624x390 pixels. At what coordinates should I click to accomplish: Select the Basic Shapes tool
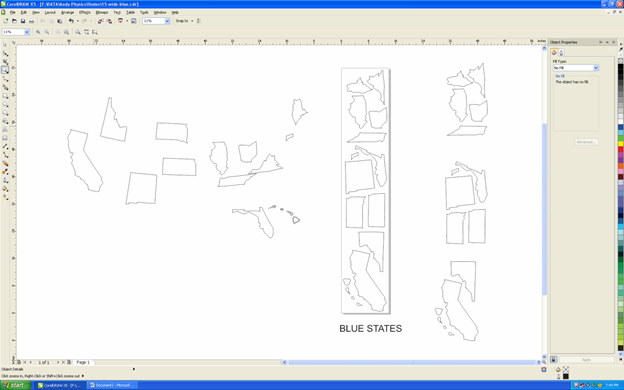[5, 121]
